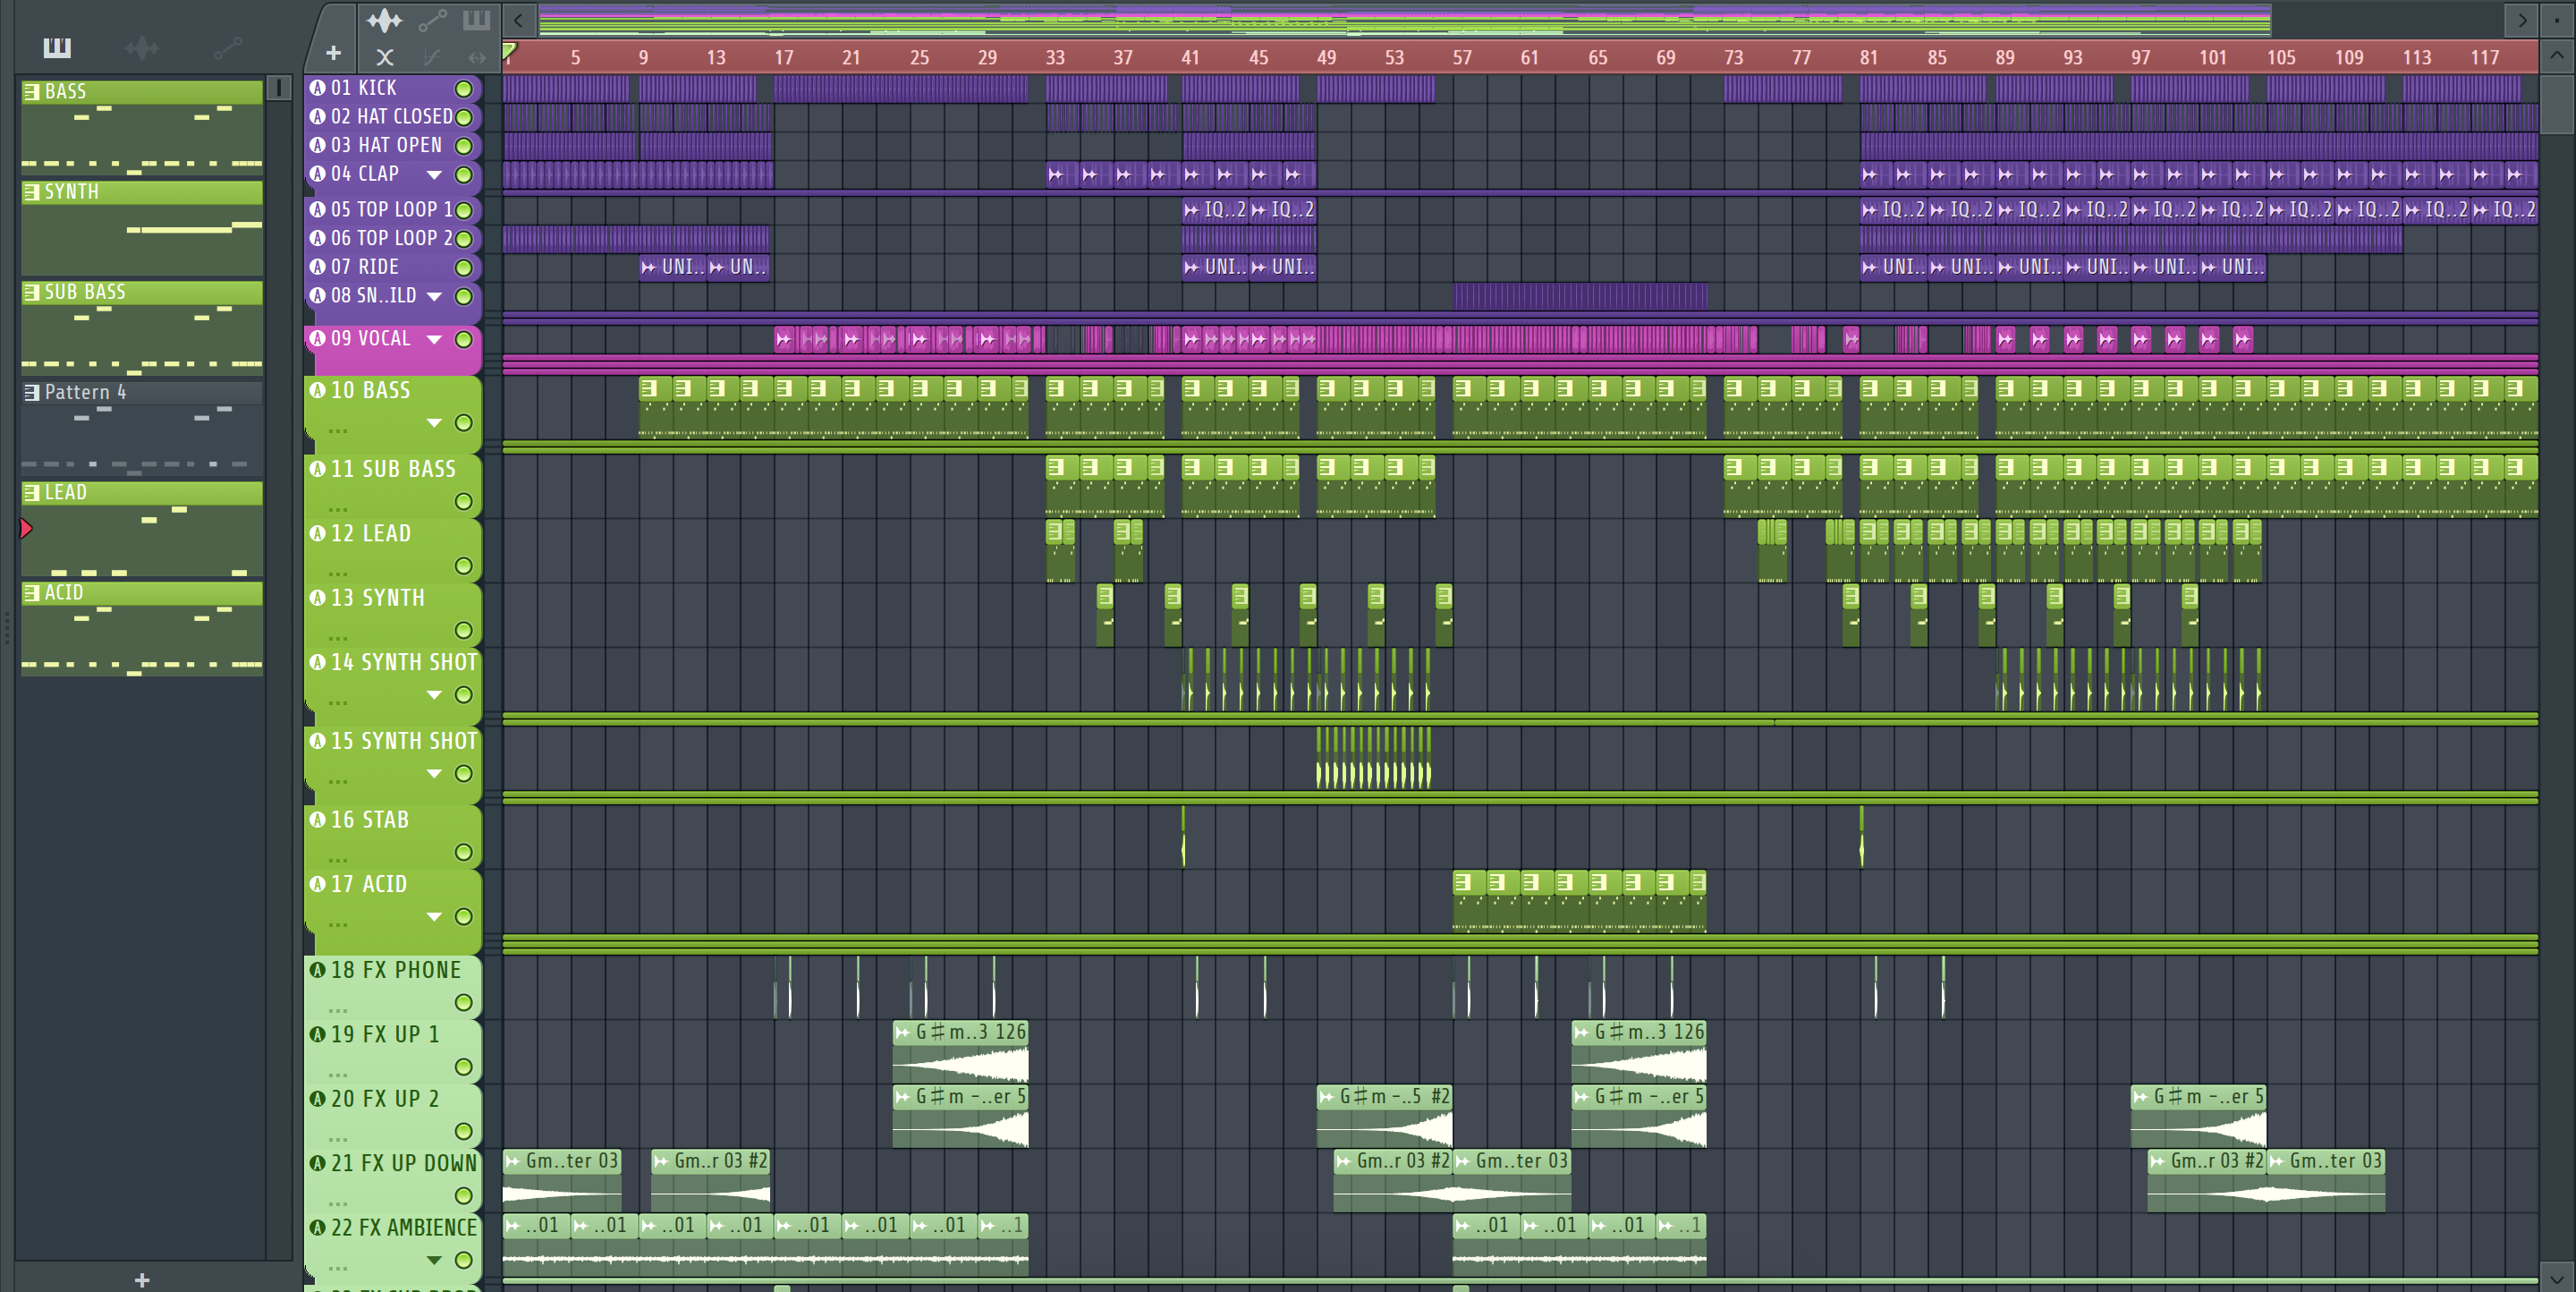Click the ACID pattern icon in picker

pos(32,592)
